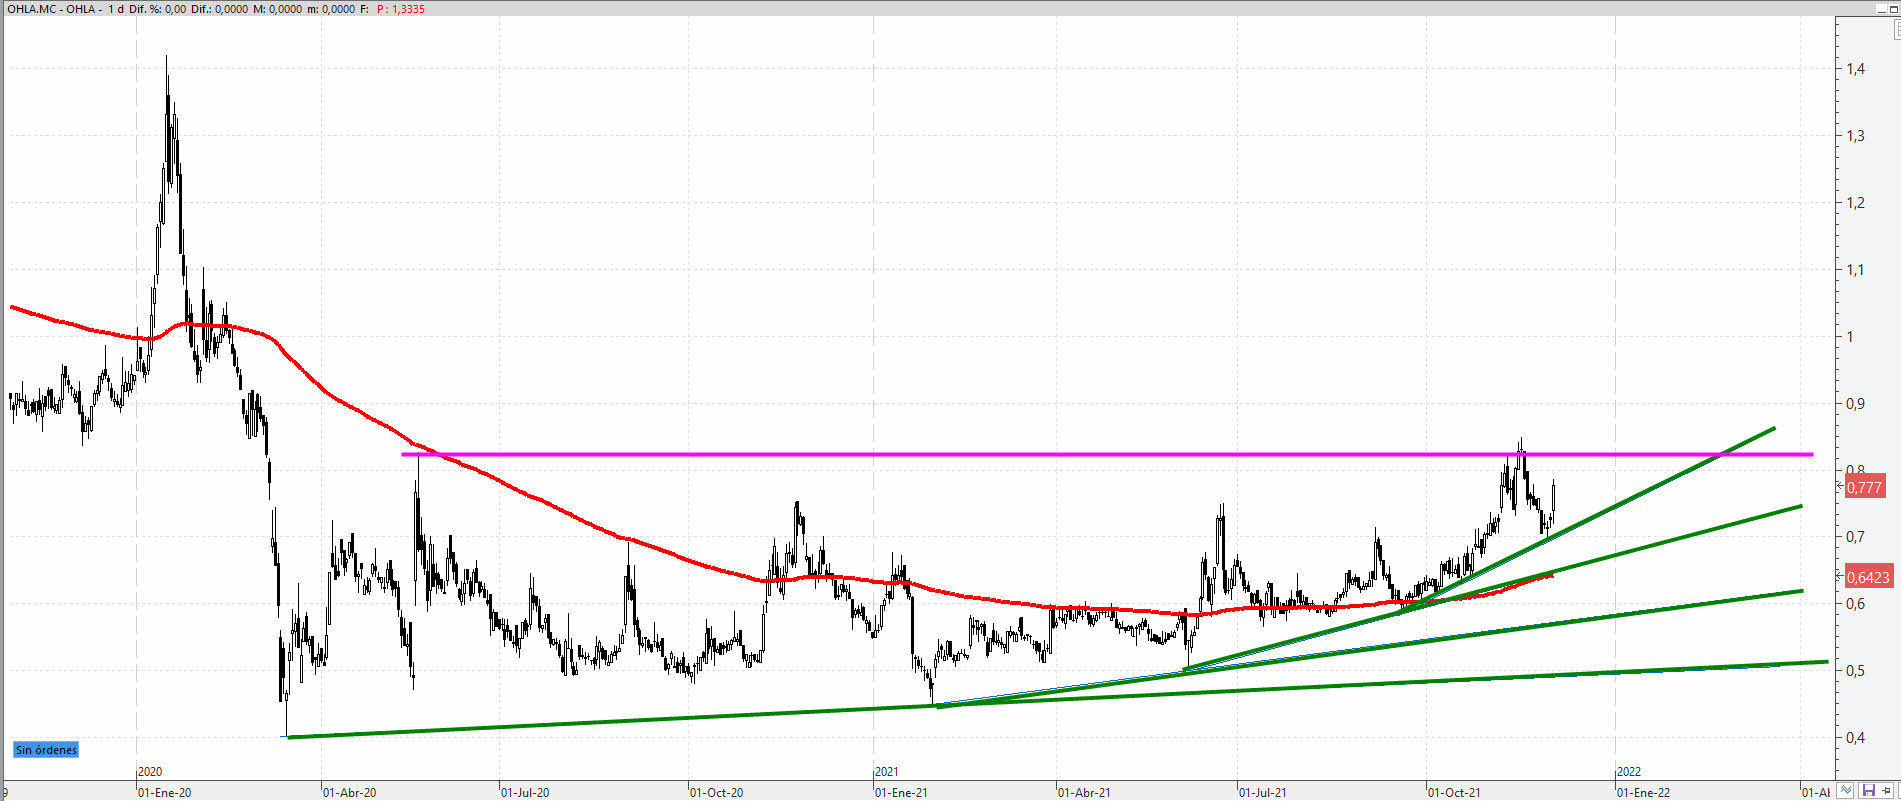The image size is (1901, 801).
Task: Click the 0,6423 moving average tag
Action: click(x=1867, y=577)
